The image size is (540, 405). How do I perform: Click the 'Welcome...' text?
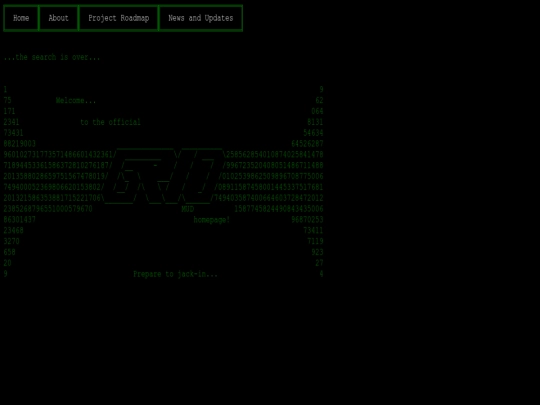pos(76,101)
